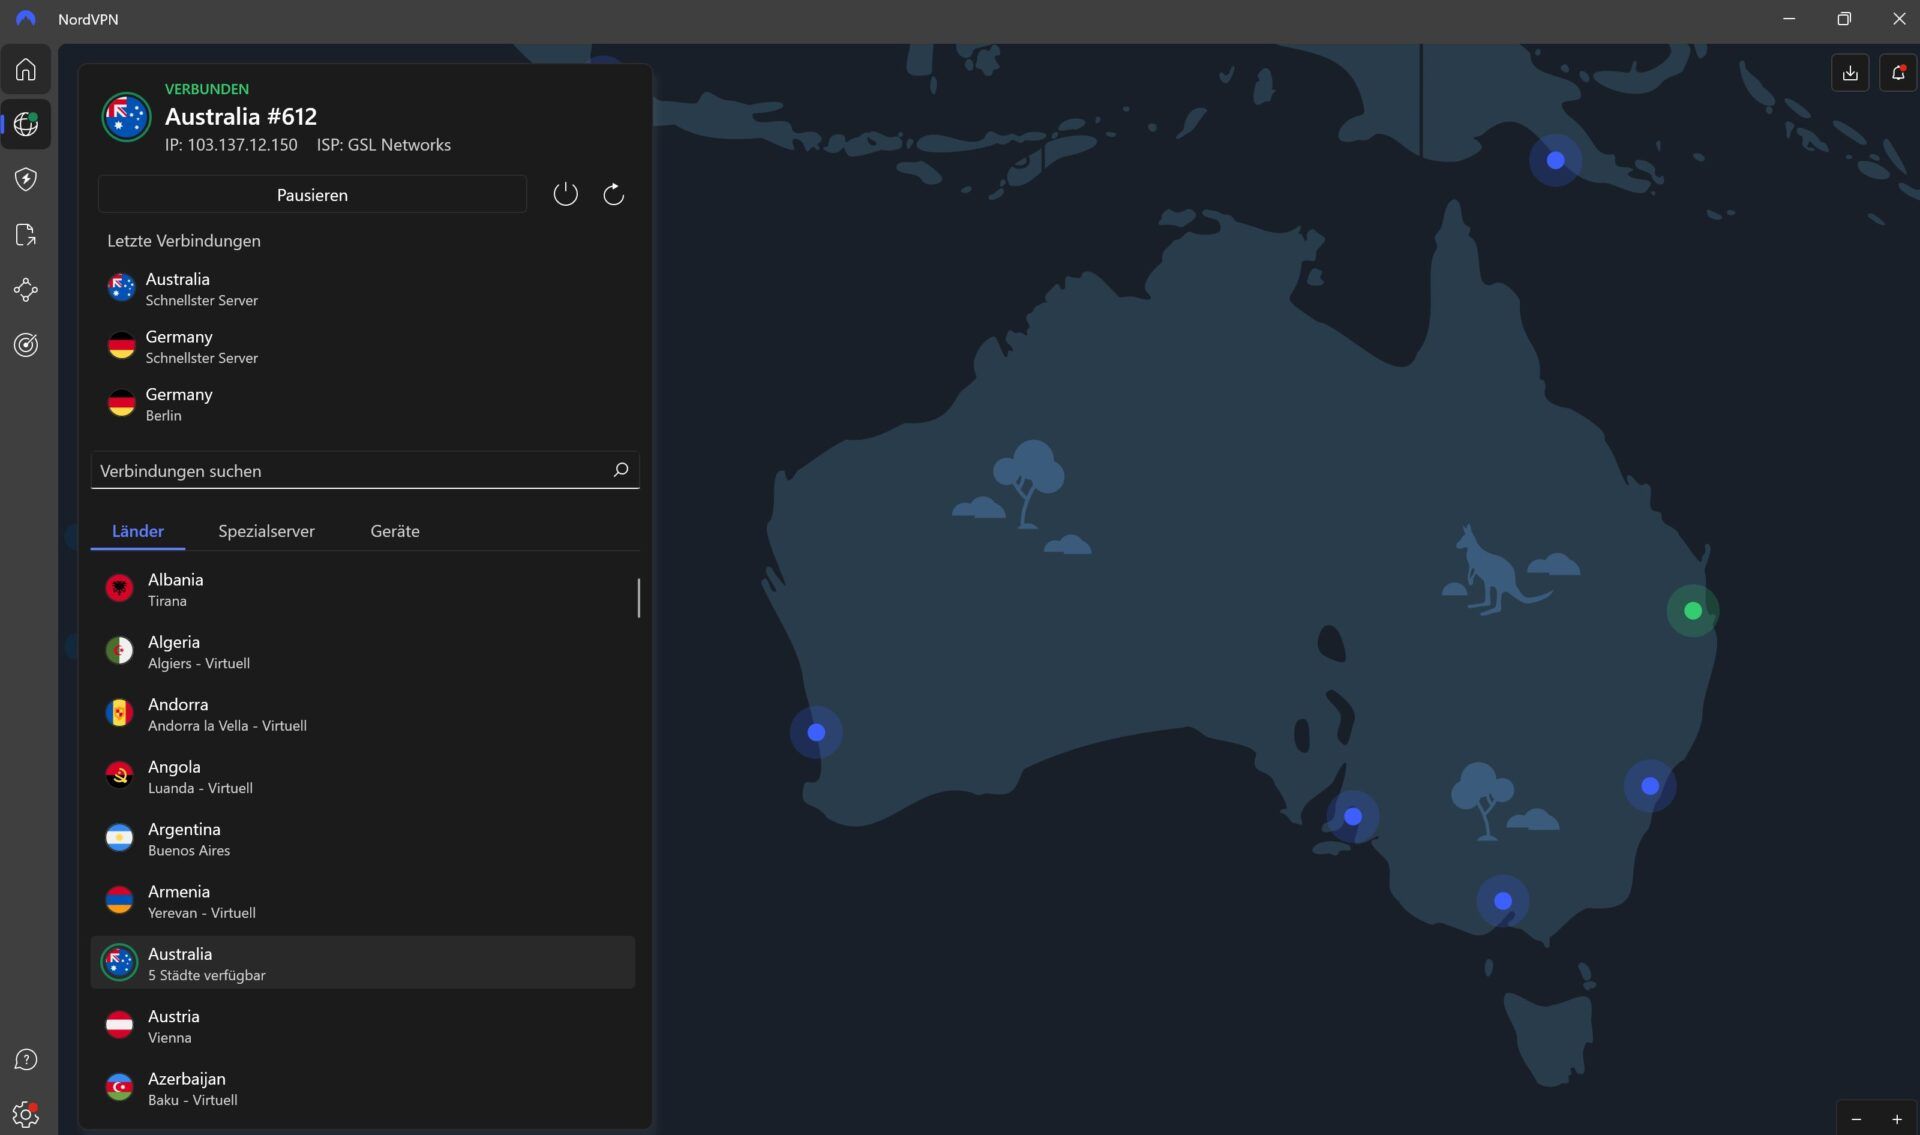Click the country list scrollbar
Viewport: 1920px width, 1135px height.
[x=638, y=597]
